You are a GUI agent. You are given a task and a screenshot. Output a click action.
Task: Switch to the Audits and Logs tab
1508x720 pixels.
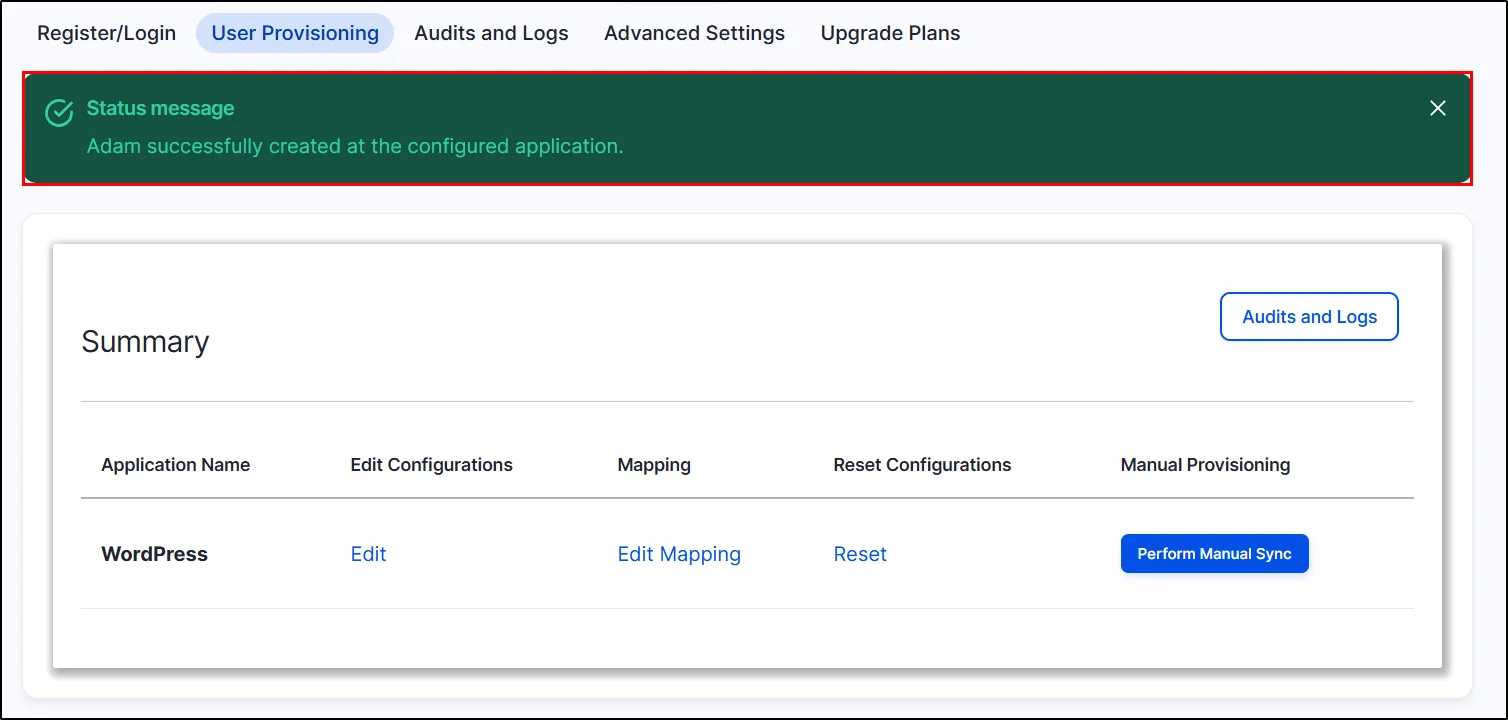pos(491,33)
